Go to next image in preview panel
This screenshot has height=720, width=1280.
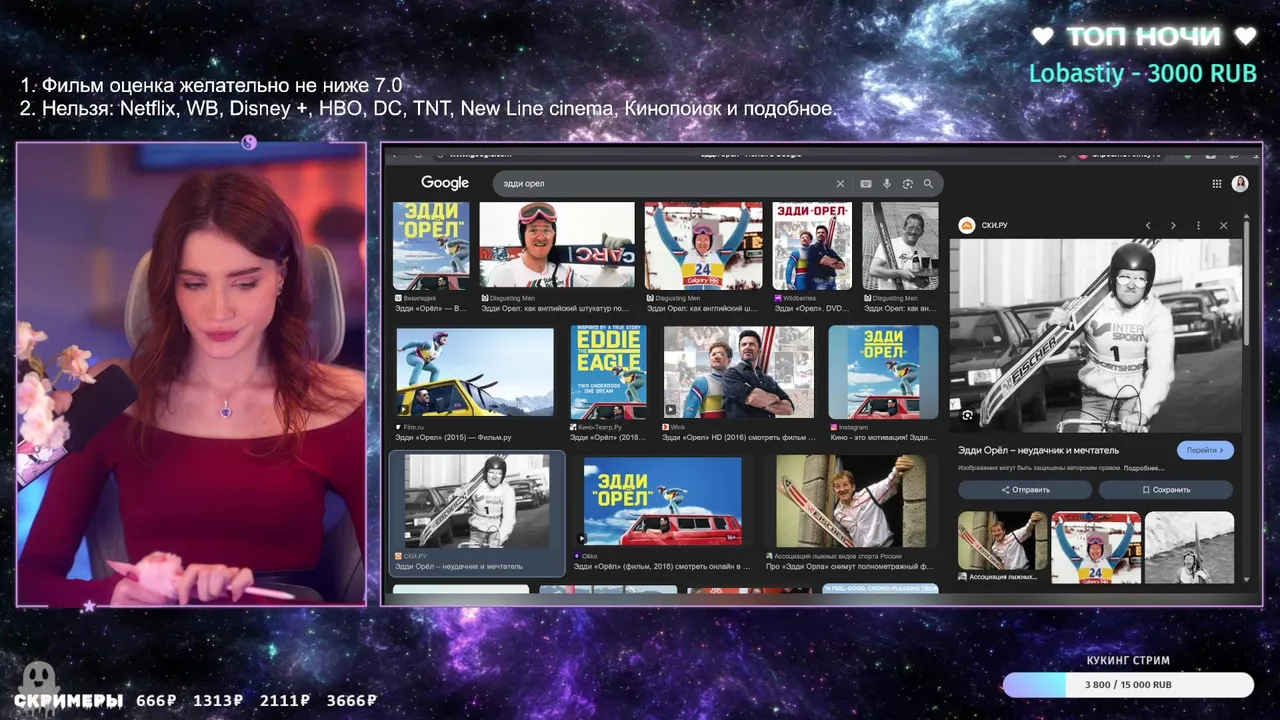1173,226
